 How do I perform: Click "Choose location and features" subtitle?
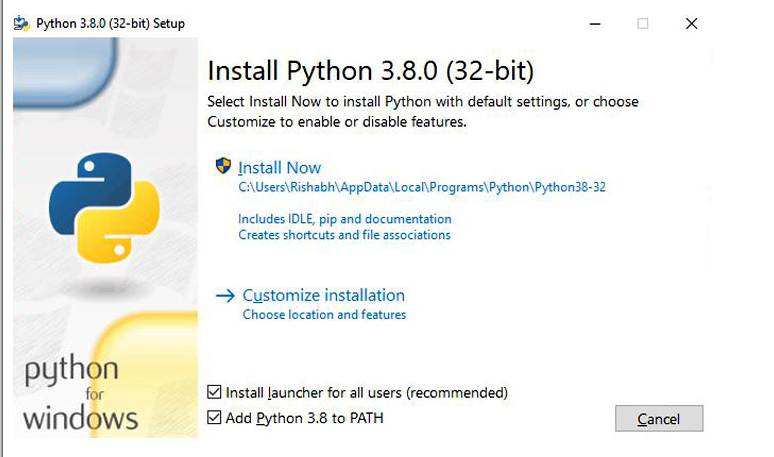click(324, 314)
